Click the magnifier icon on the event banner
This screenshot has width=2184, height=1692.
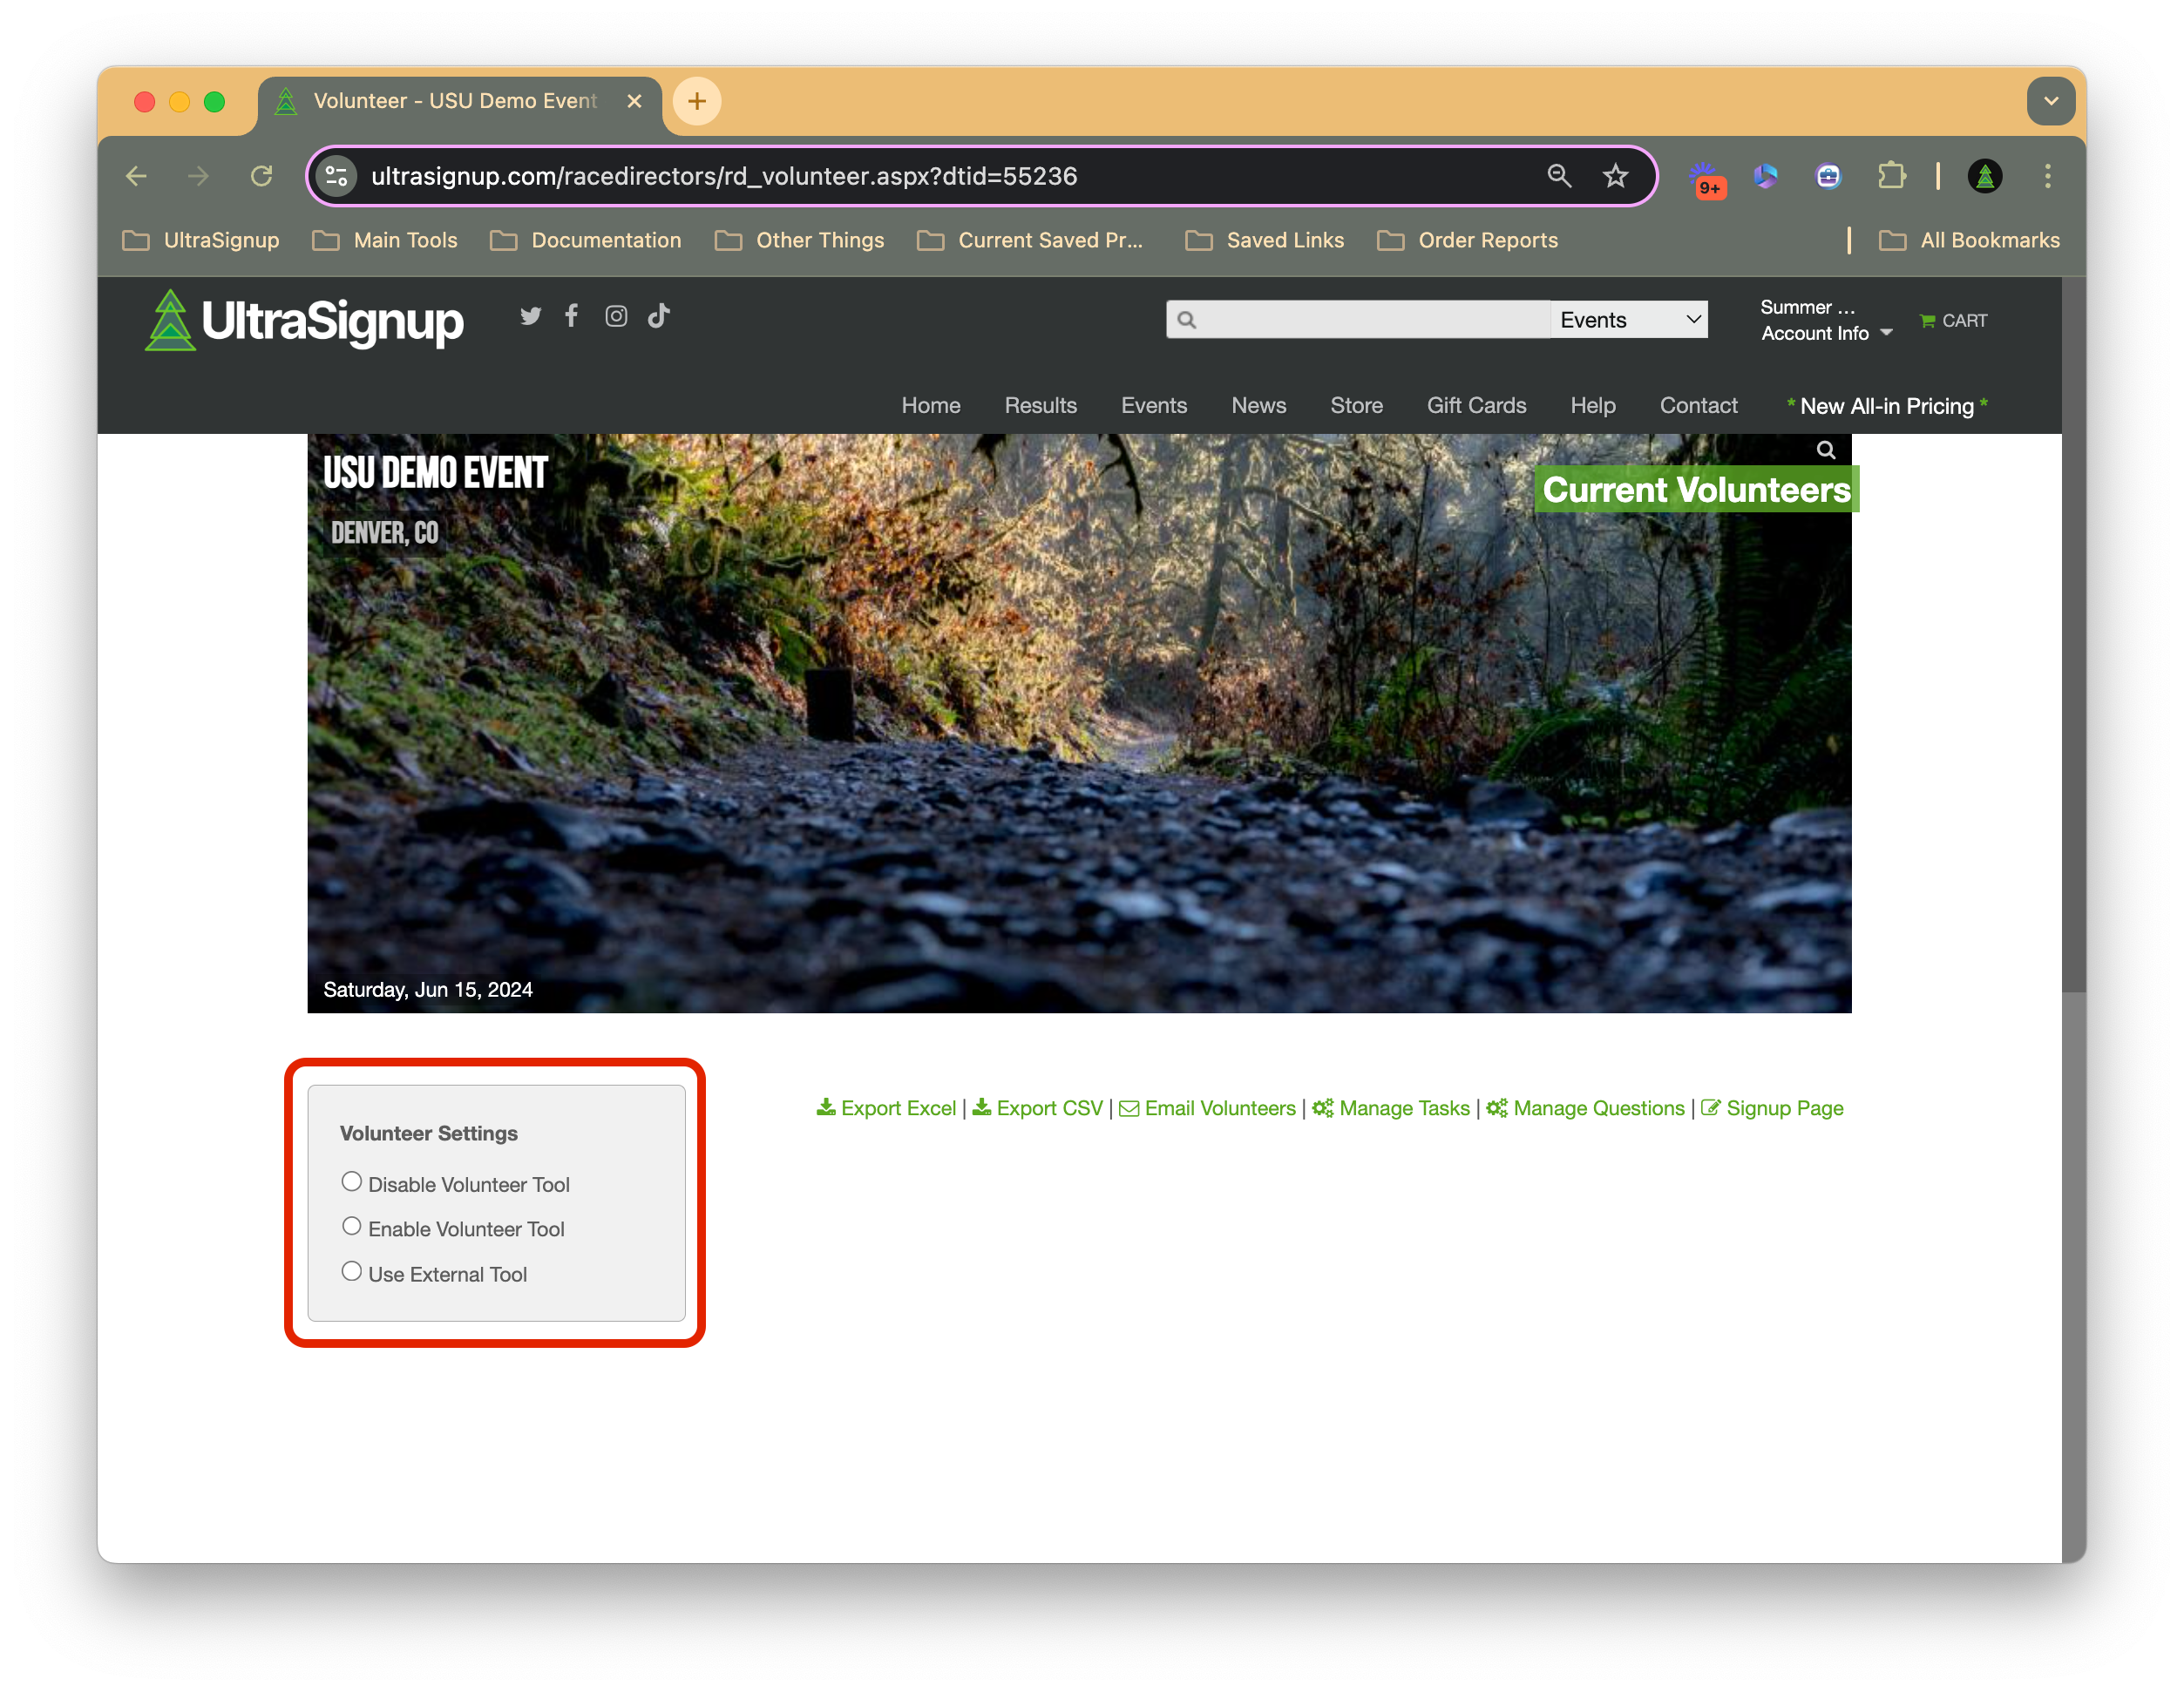click(1826, 450)
